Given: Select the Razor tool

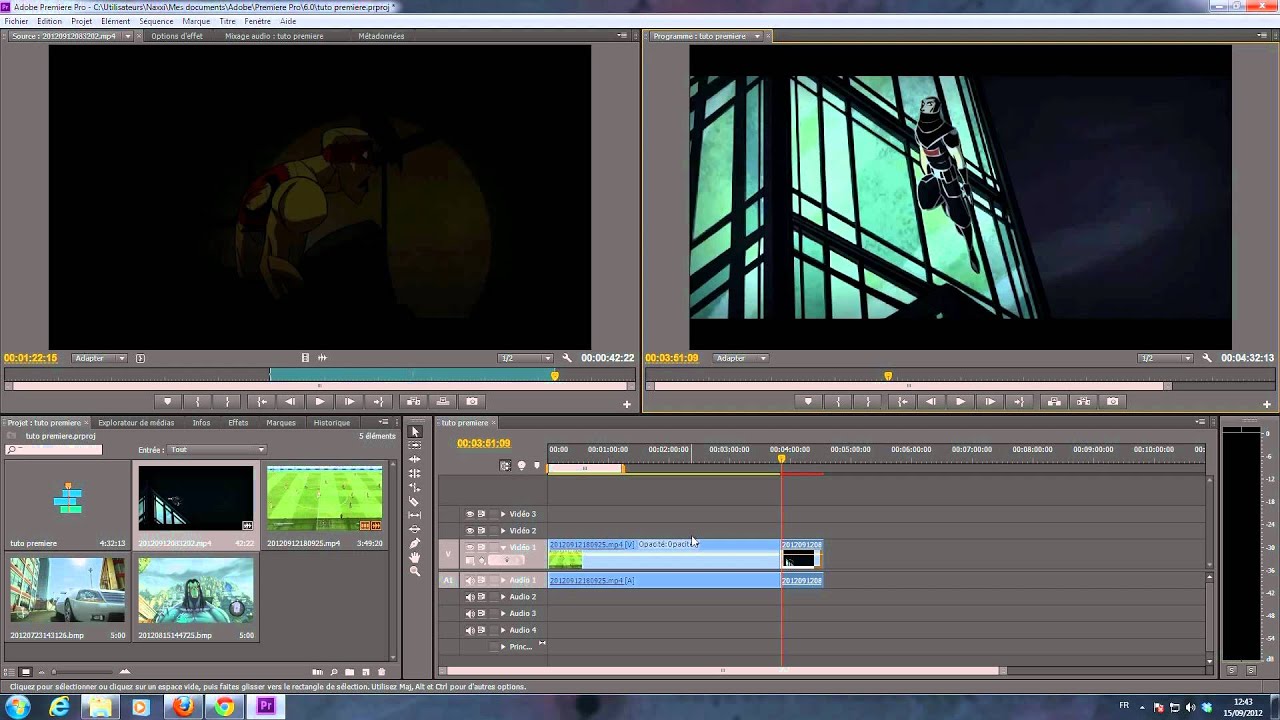Looking at the screenshot, I should (415, 501).
